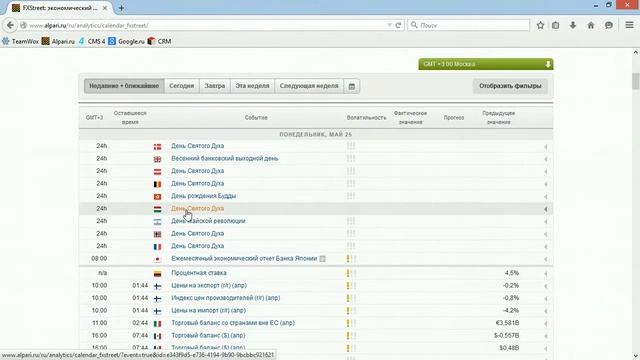Expand Весенний банковский выходной день row arrow
Viewport: 640px width, 360px height.
546,159
